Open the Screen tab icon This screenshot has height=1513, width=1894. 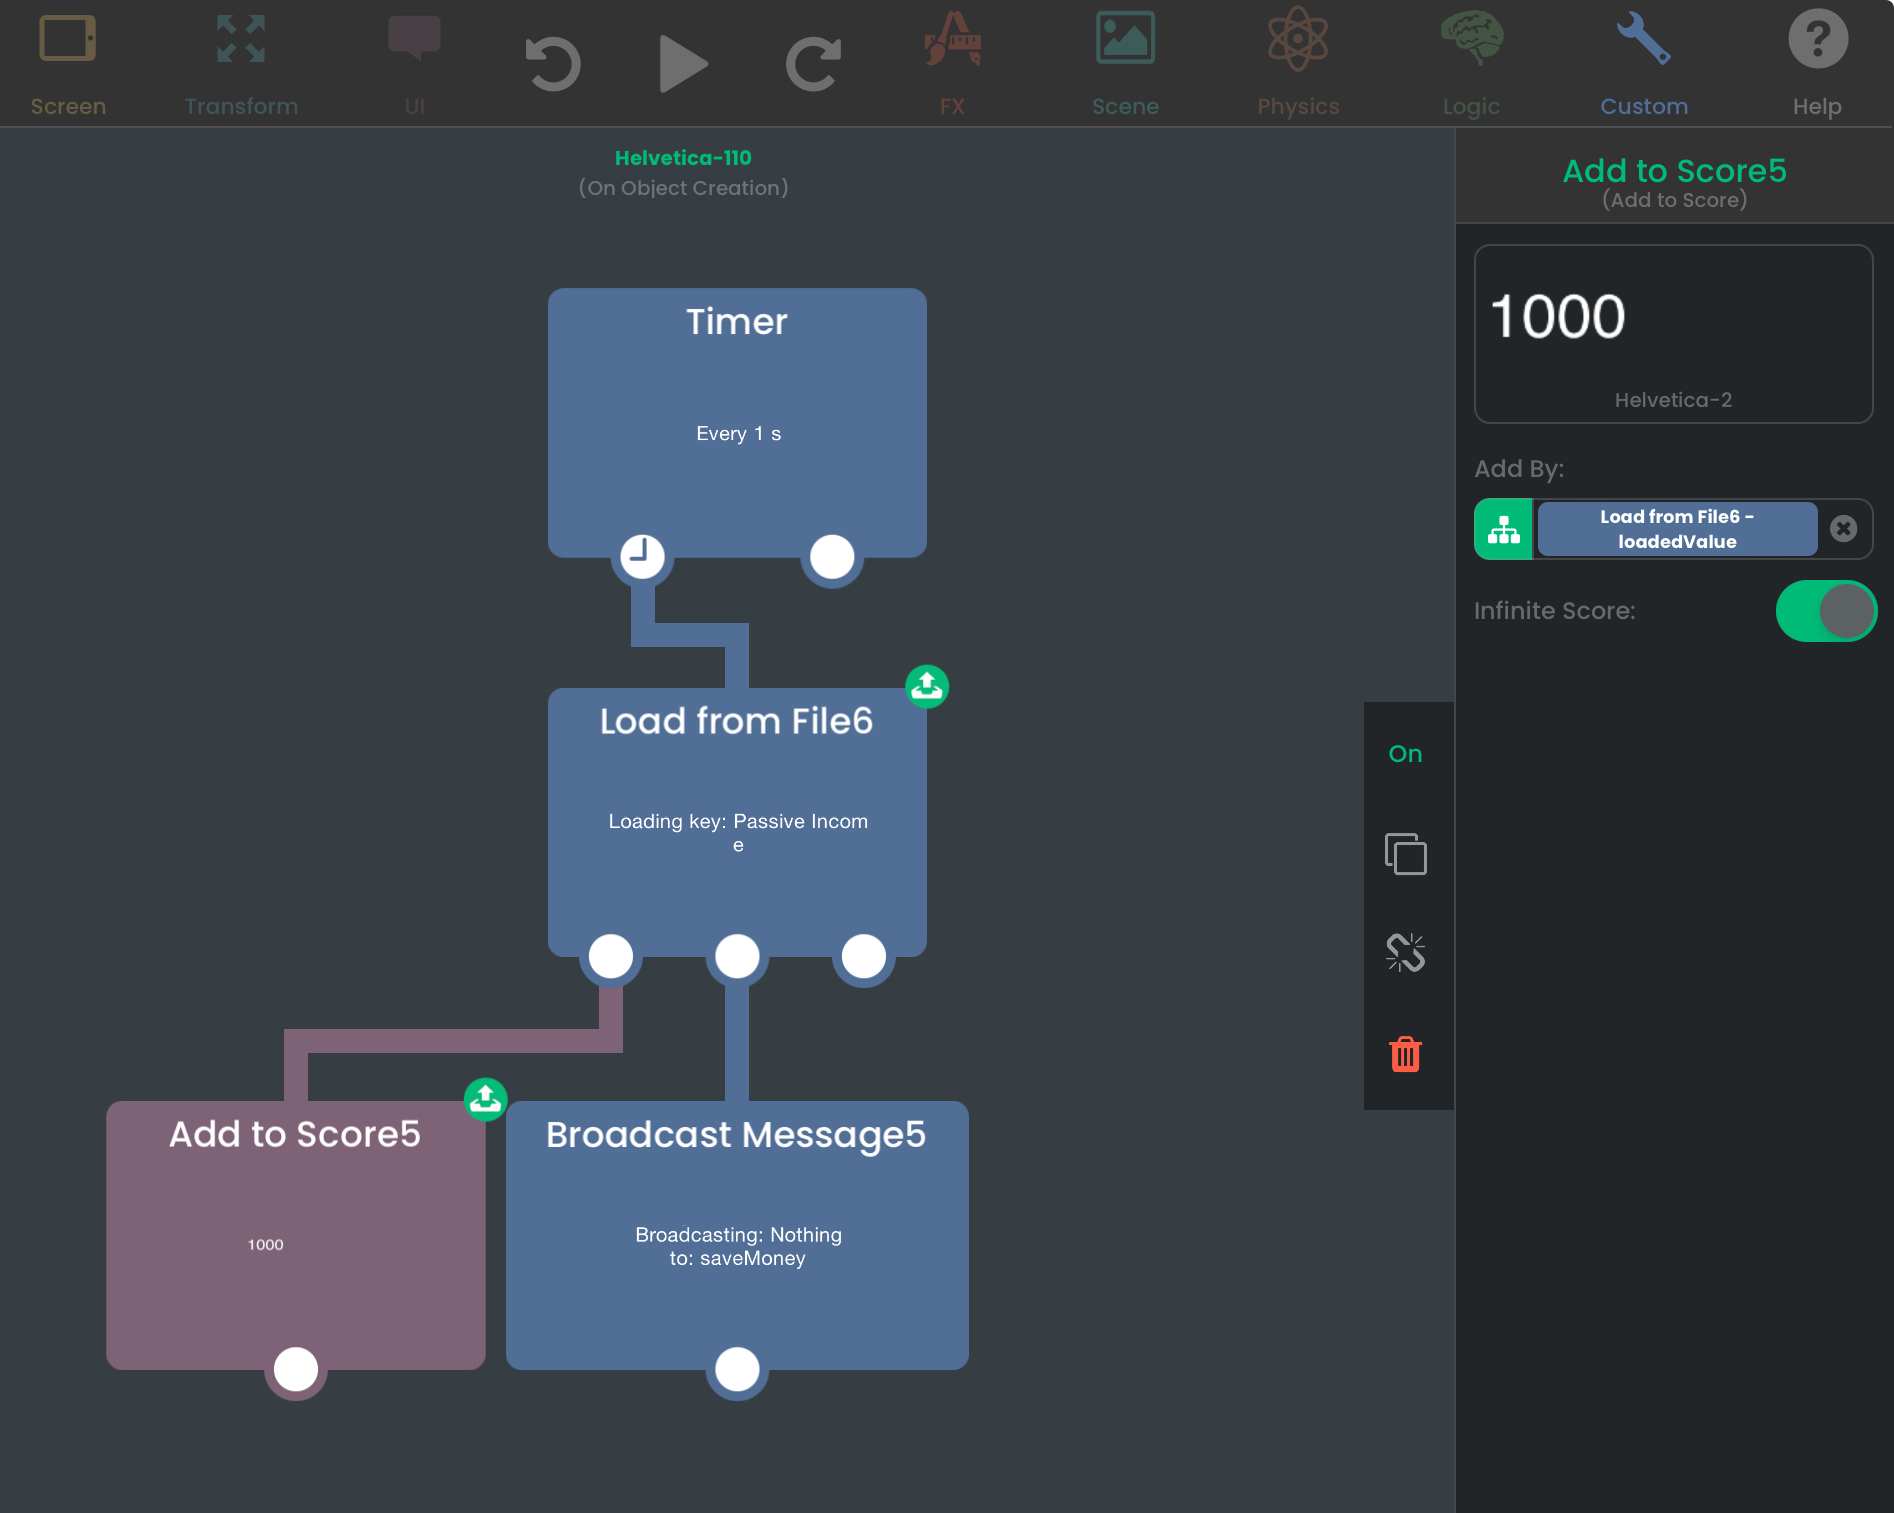click(x=68, y=39)
